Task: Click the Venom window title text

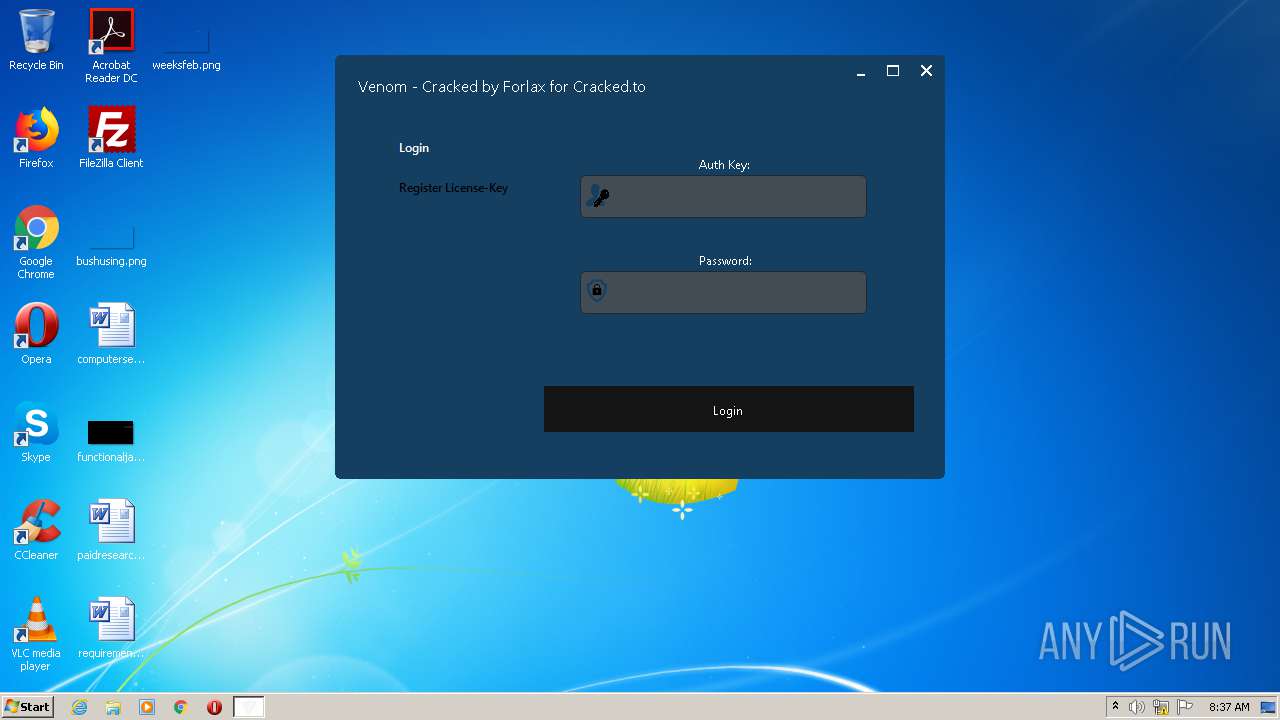Action: pyautogui.click(x=502, y=87)
